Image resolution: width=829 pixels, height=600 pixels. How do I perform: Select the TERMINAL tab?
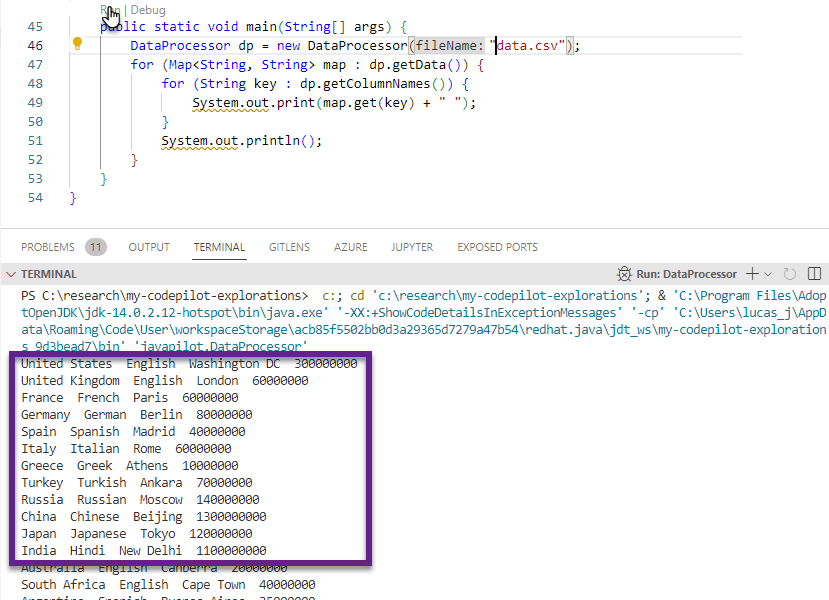coord(219,247)
